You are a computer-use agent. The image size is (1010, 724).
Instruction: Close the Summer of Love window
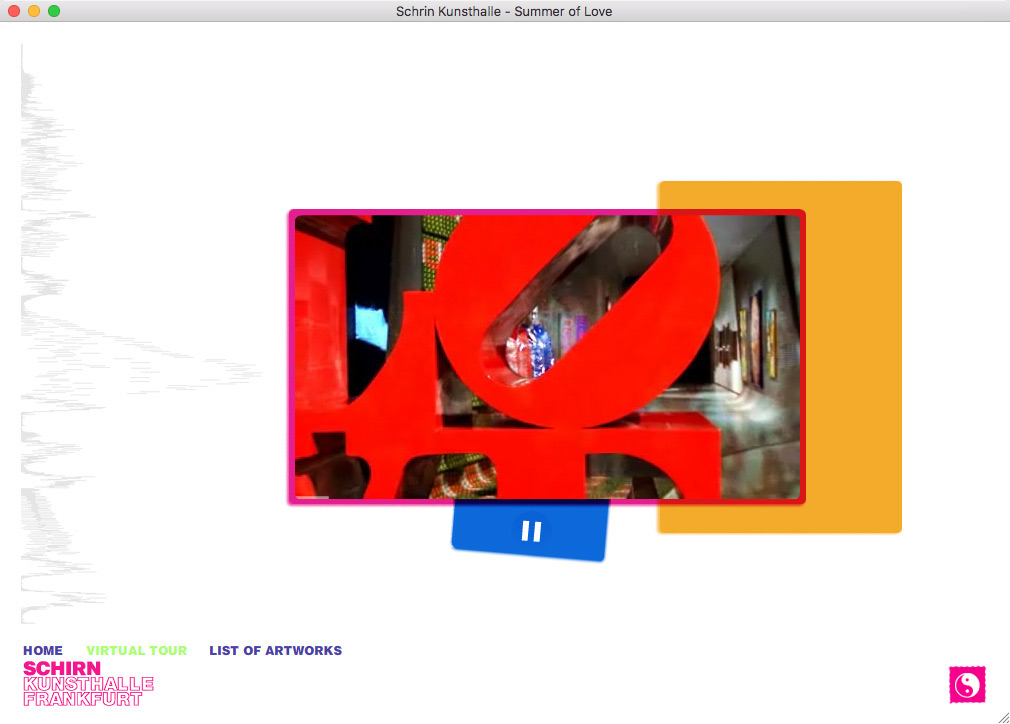tap(14, 11)
